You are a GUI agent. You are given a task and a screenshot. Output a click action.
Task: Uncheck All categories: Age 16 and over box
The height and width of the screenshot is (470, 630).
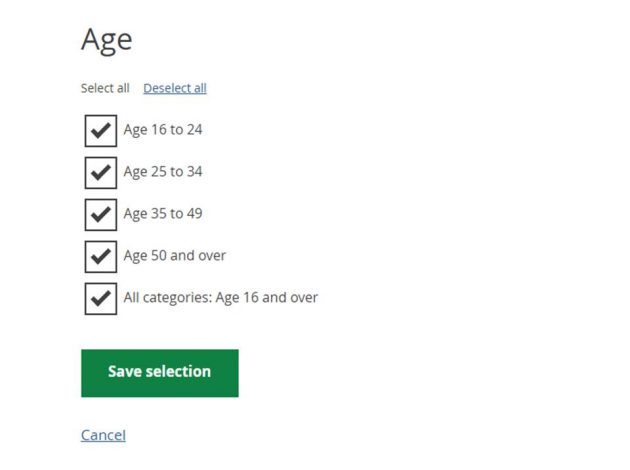101,298
